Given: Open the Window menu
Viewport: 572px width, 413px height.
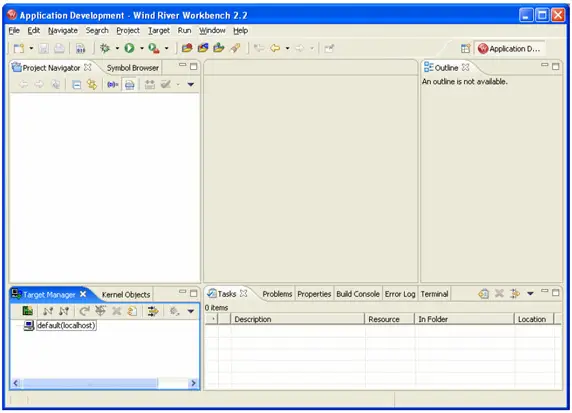Looking at the screenshot, I should tap(212, 31).
